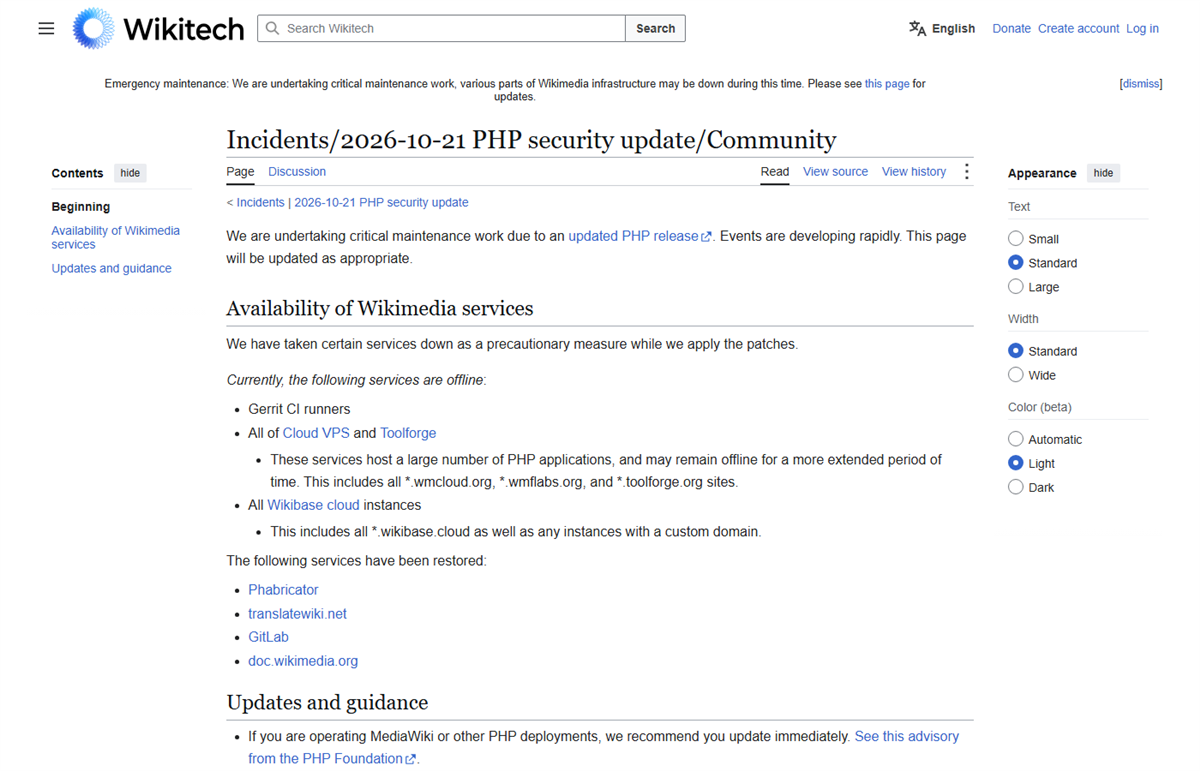The height and width of the screenshot is (771, 1200).
Task: Open the Phabricator link
Action: [x=283, y=590]
